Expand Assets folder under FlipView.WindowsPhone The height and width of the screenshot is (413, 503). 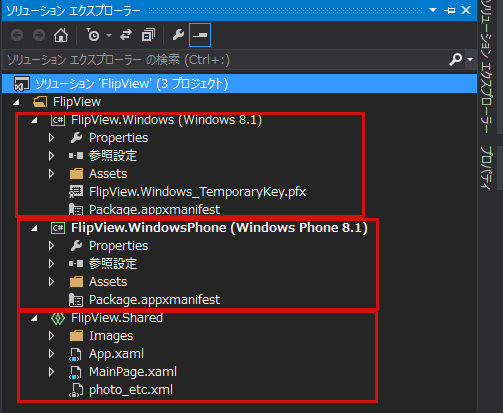point(51,282)
